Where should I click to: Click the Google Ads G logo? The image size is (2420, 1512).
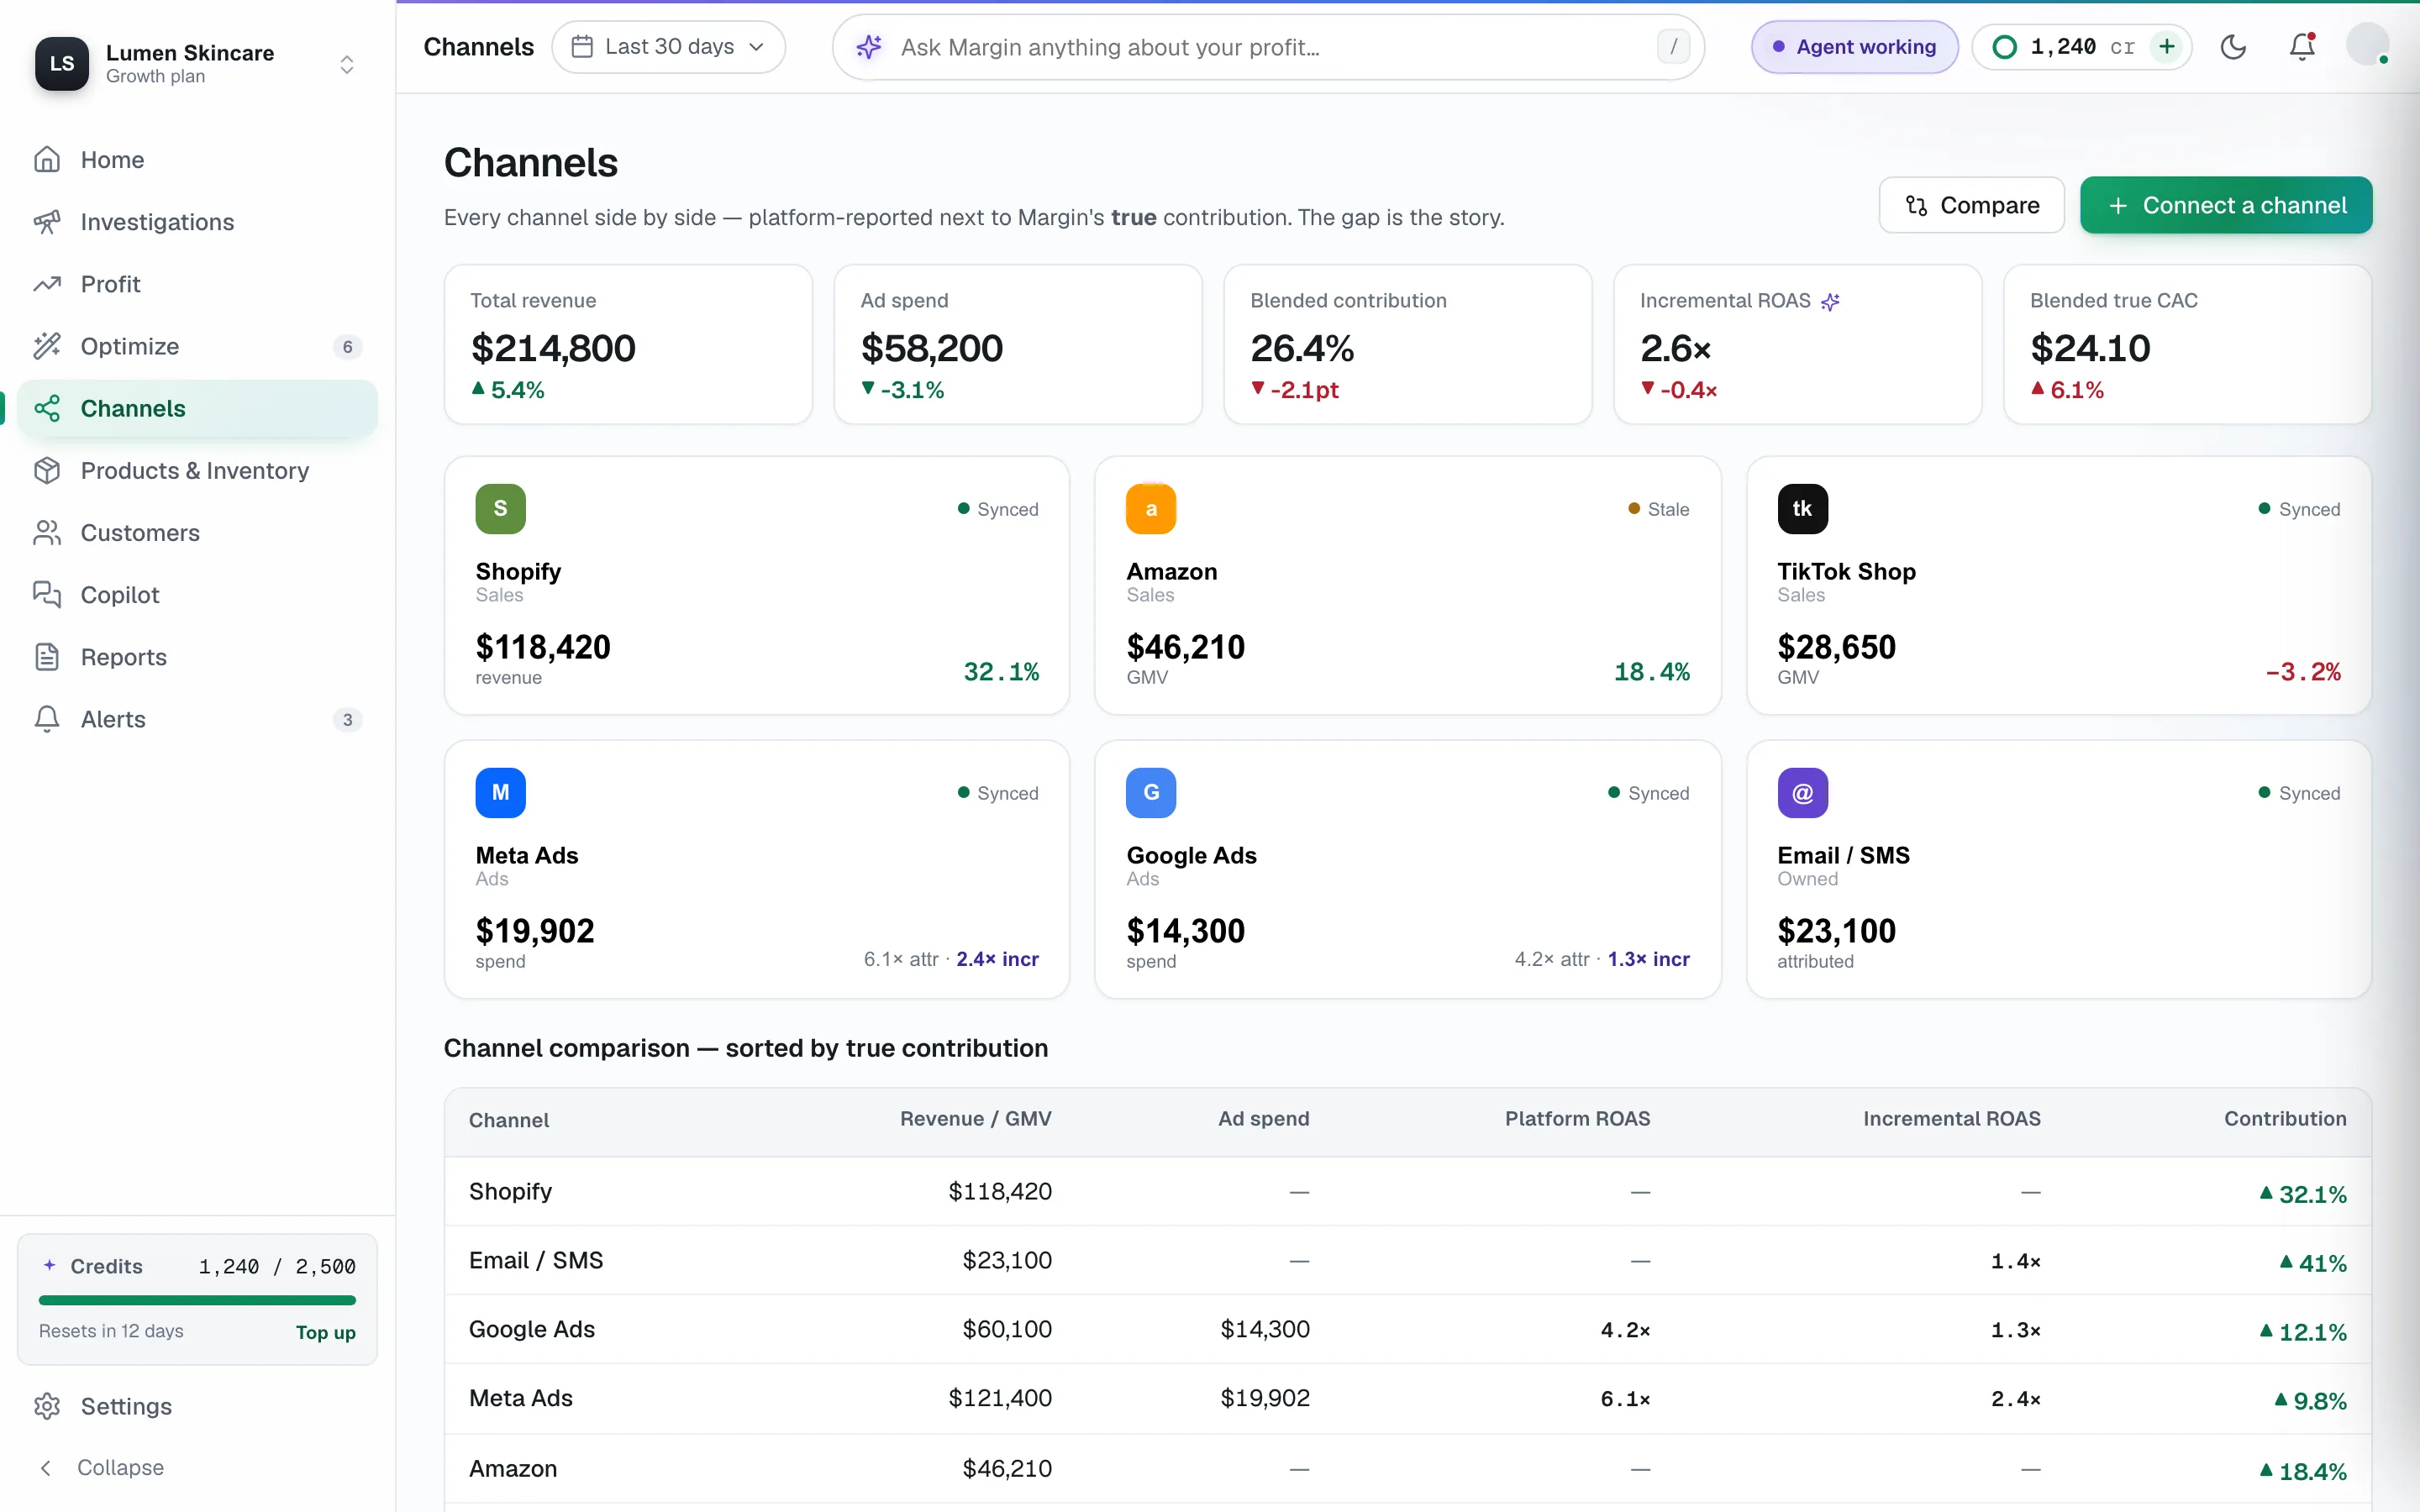coord(1151,793)
